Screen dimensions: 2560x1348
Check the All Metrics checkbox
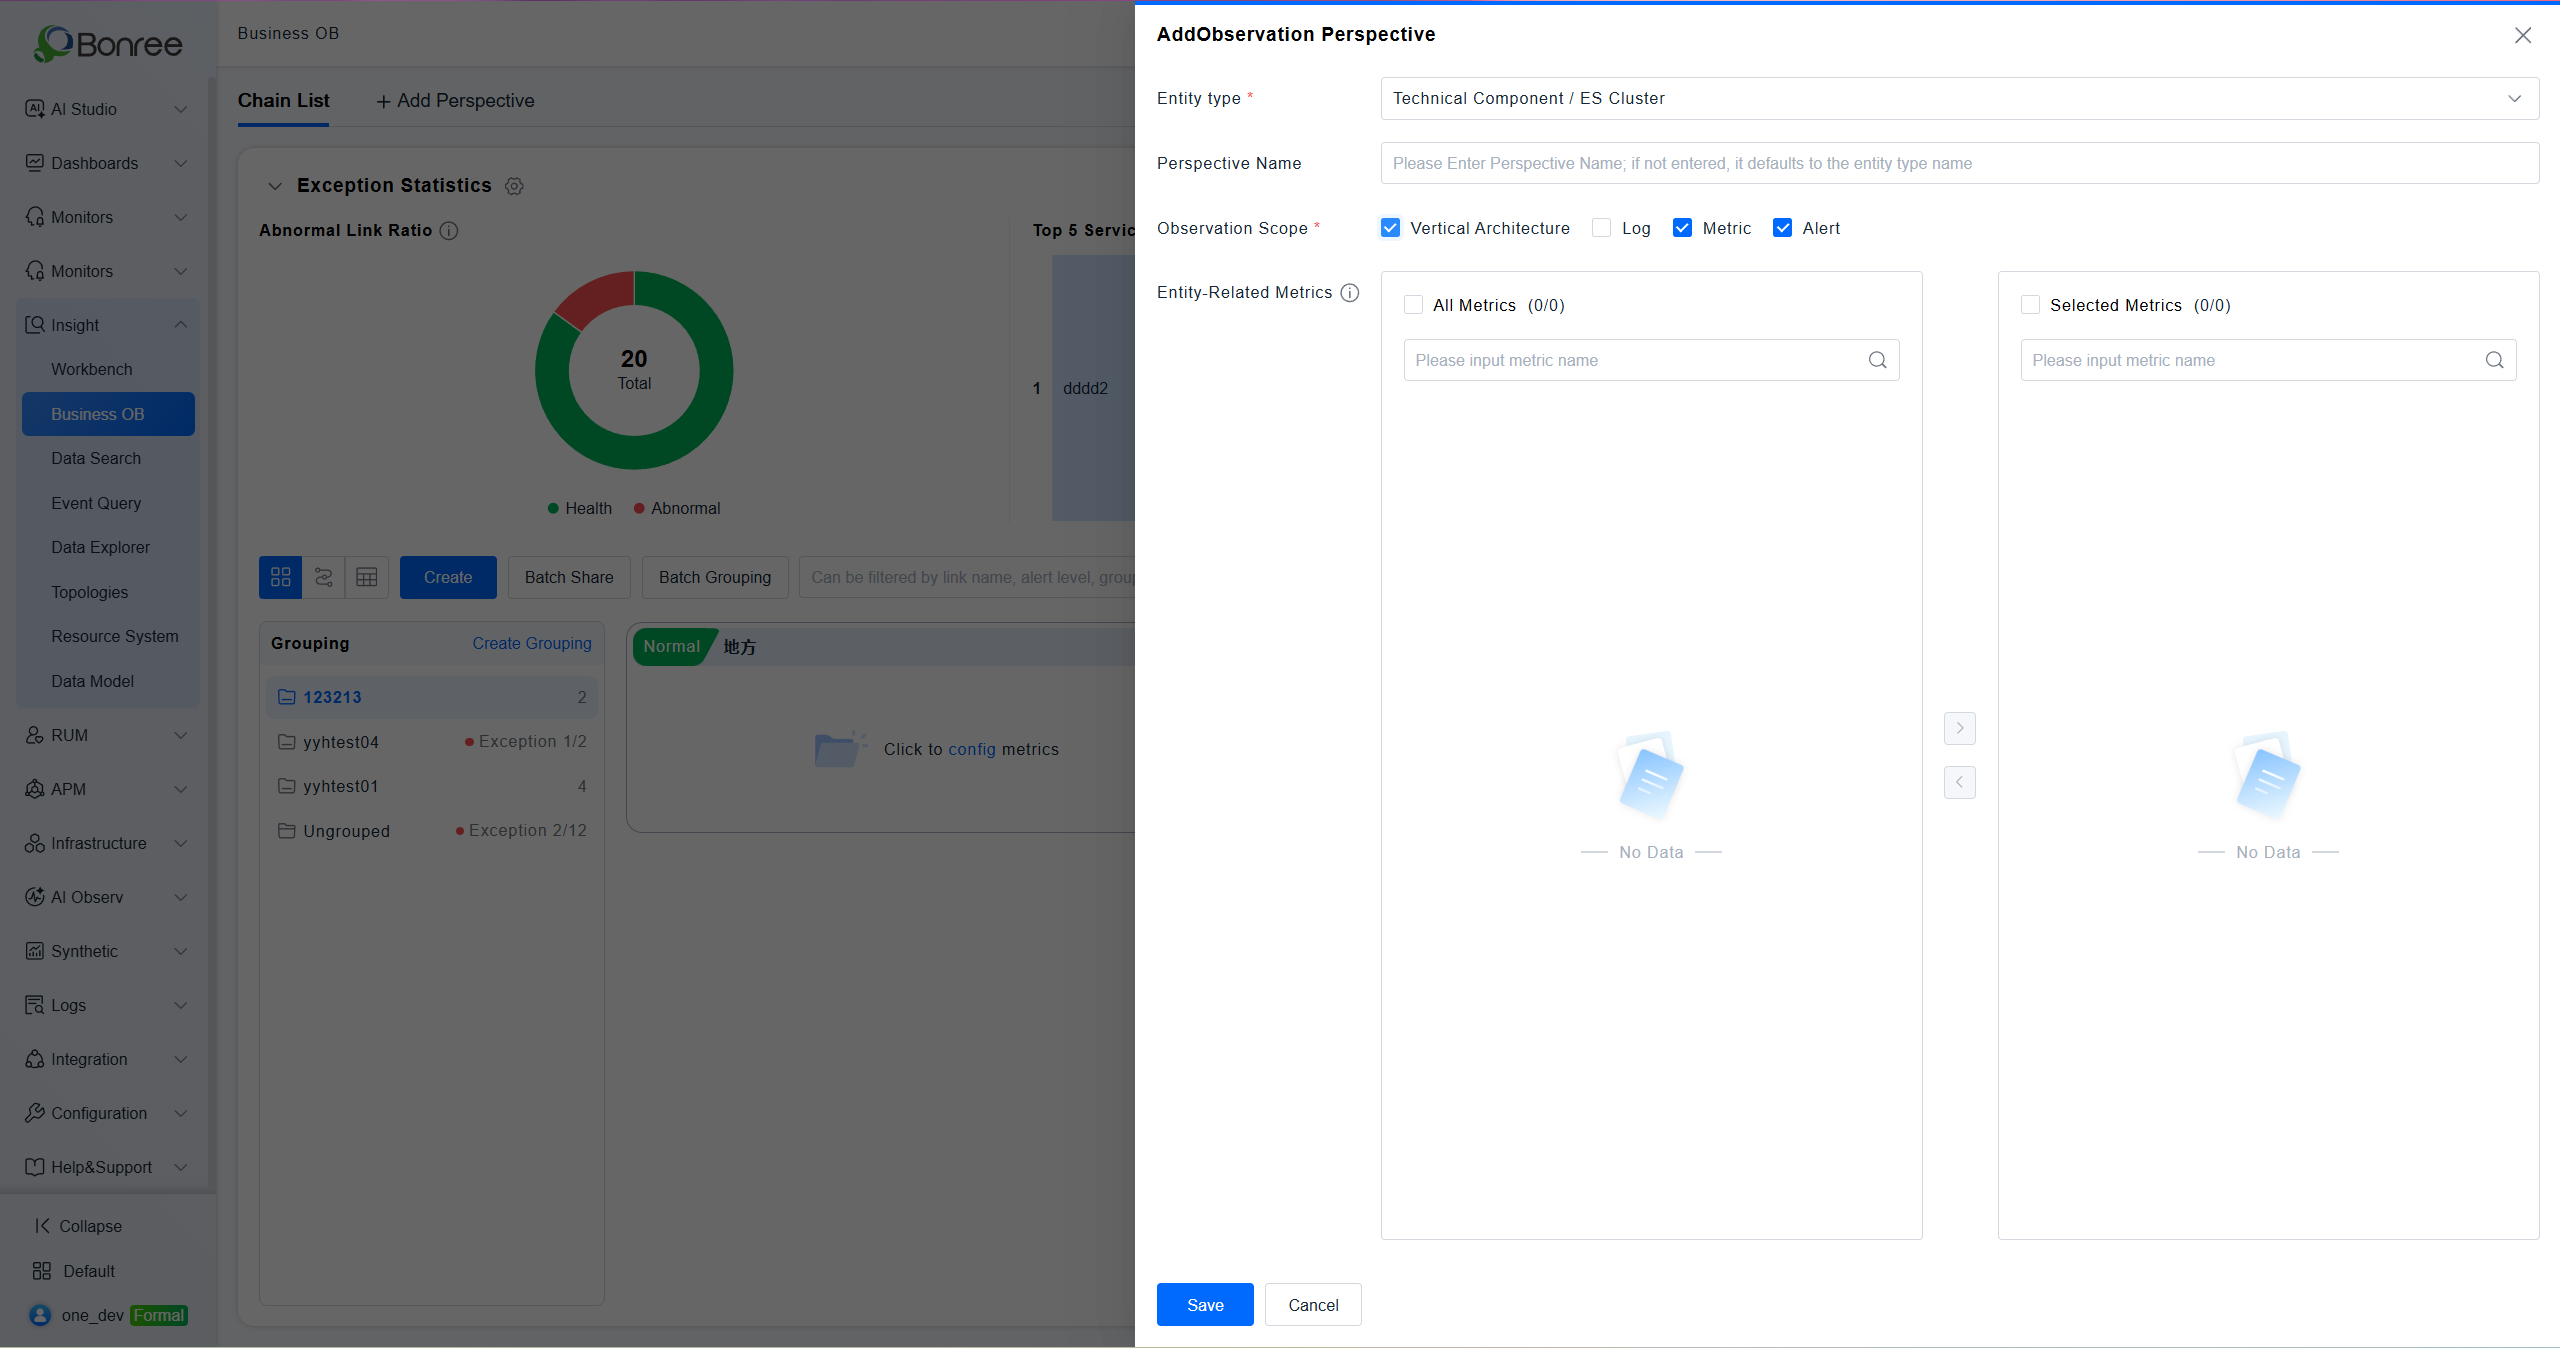(x=1413, y=305)
